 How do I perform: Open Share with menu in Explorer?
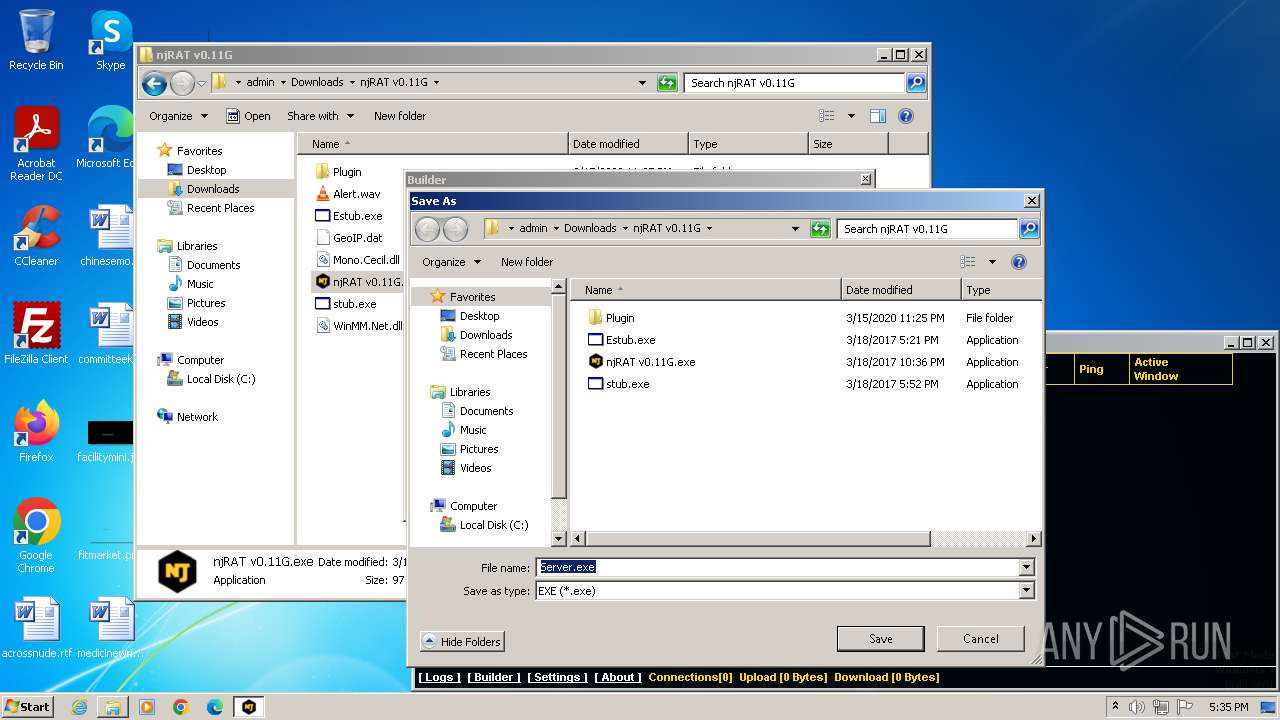320,116
